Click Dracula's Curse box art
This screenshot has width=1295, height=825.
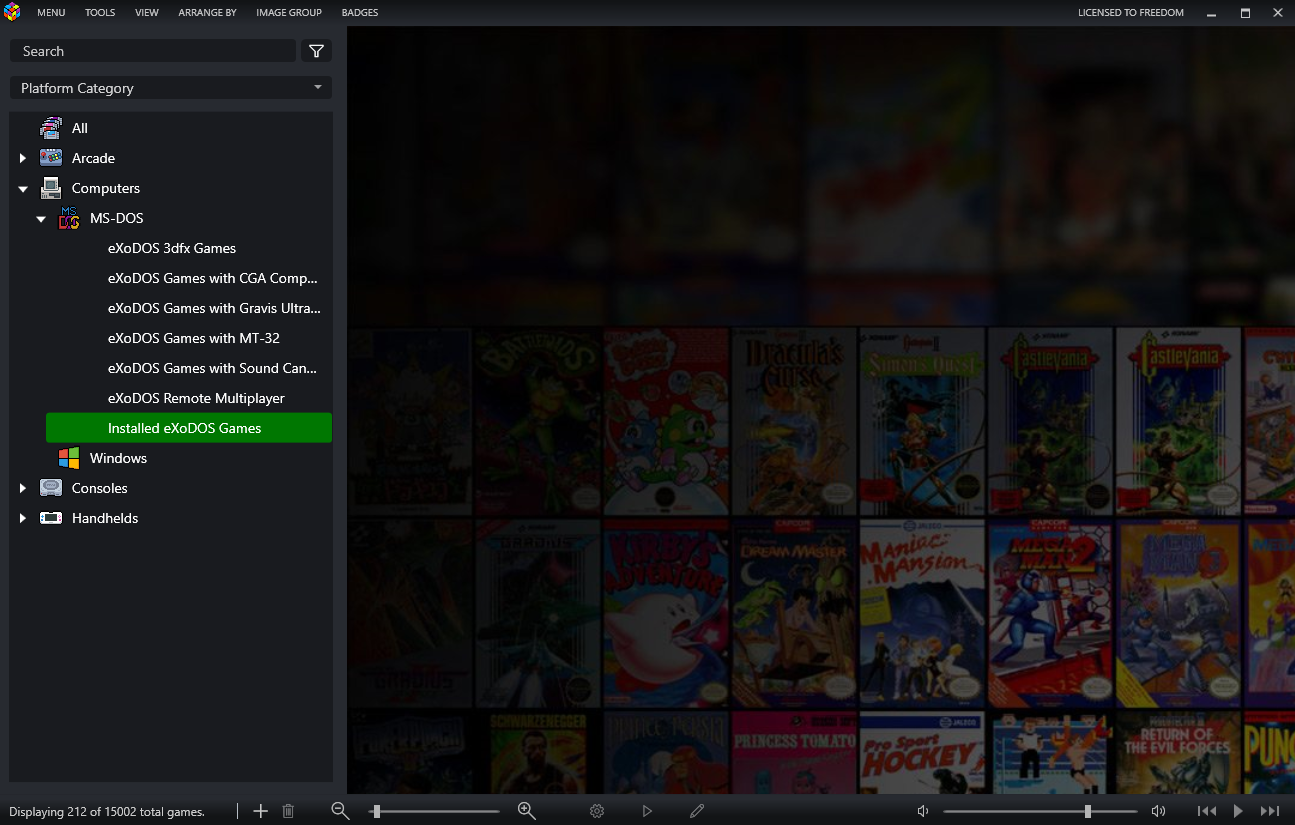pyautogui.click(x=794, y=421)
